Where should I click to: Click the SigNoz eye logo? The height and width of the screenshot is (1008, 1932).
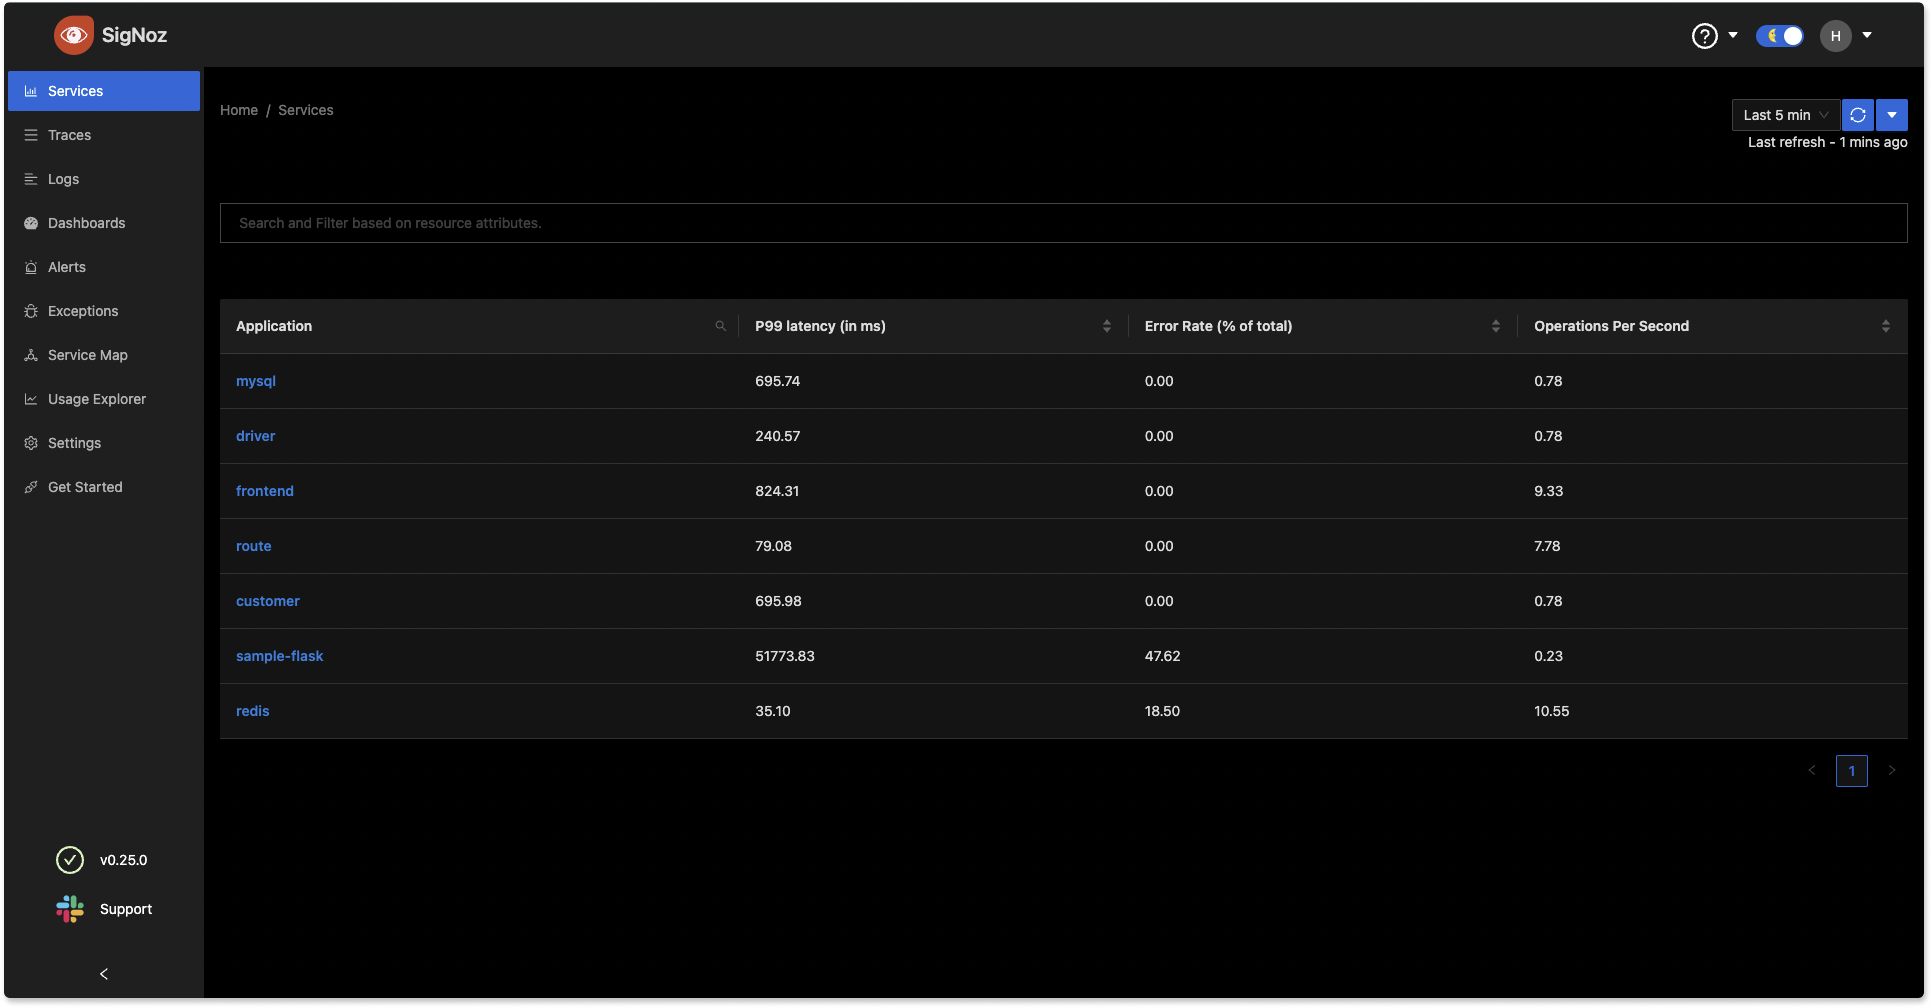74,35
